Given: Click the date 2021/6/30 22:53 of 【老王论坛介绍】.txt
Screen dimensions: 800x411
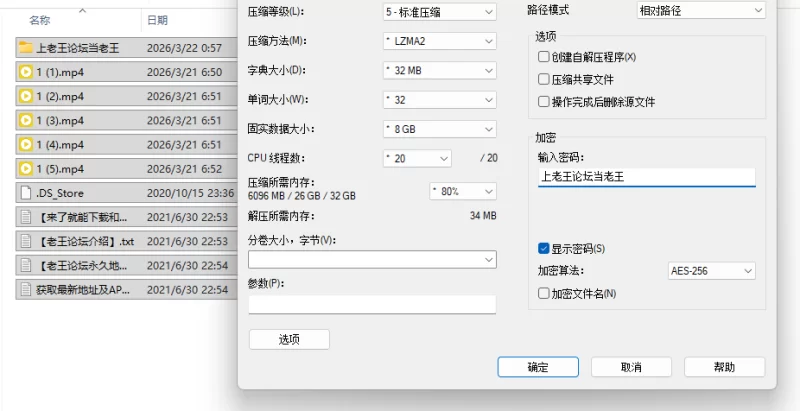Looking at the screenshot, I should click(x=187, y=242).
